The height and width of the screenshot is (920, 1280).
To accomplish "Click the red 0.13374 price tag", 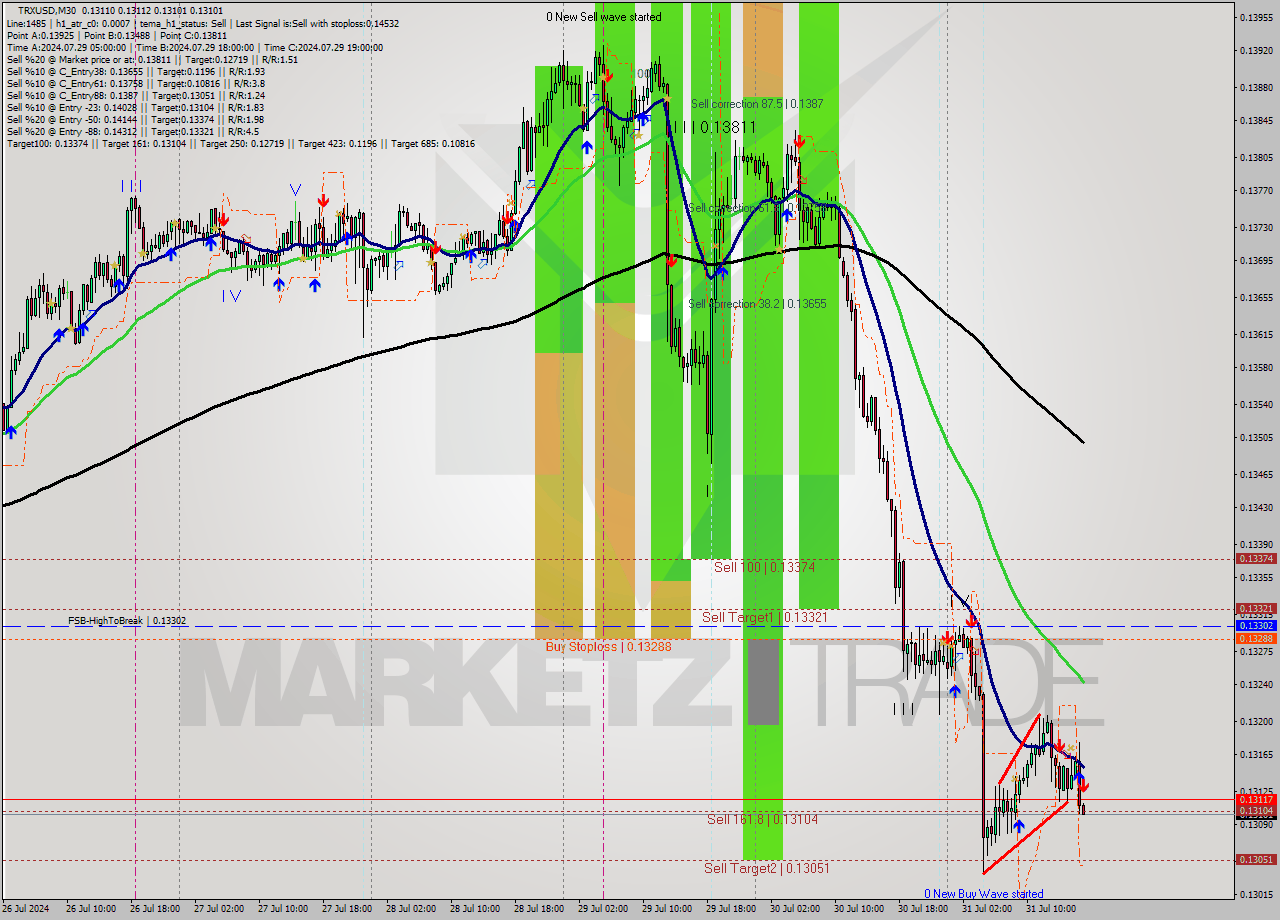I will pos(1256,559).
